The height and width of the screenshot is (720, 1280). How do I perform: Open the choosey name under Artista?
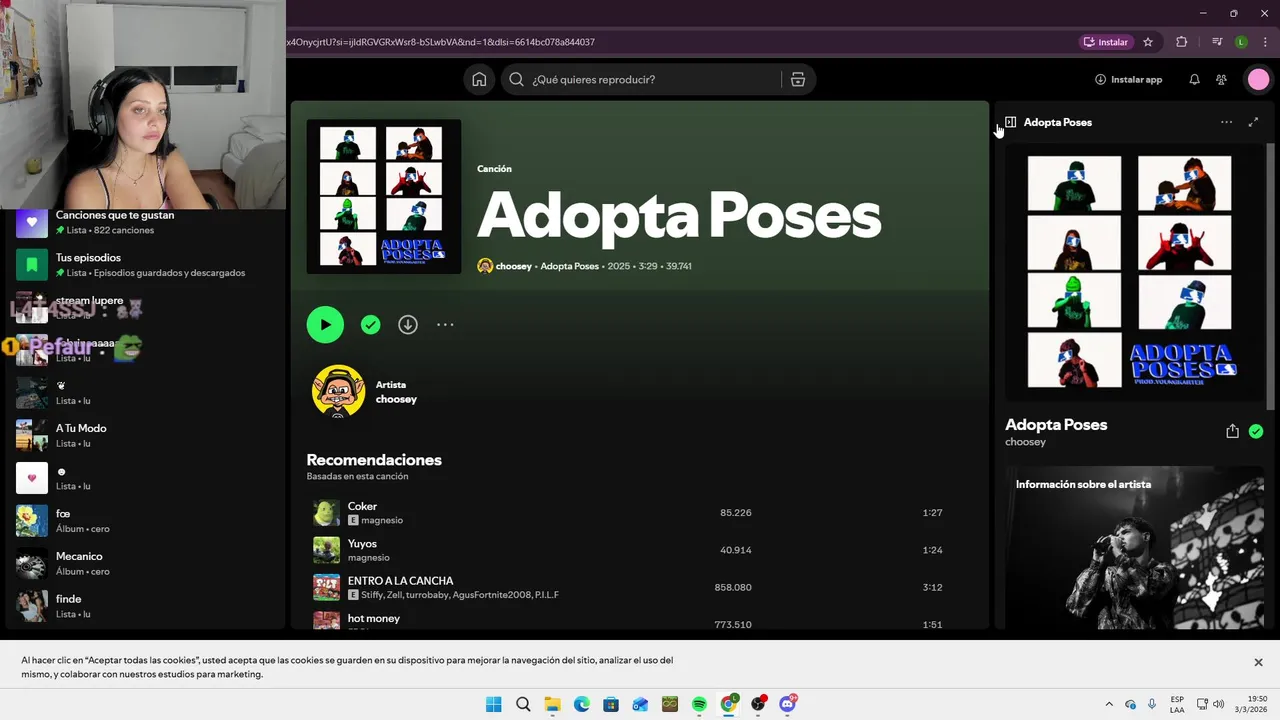coord(396,399)
